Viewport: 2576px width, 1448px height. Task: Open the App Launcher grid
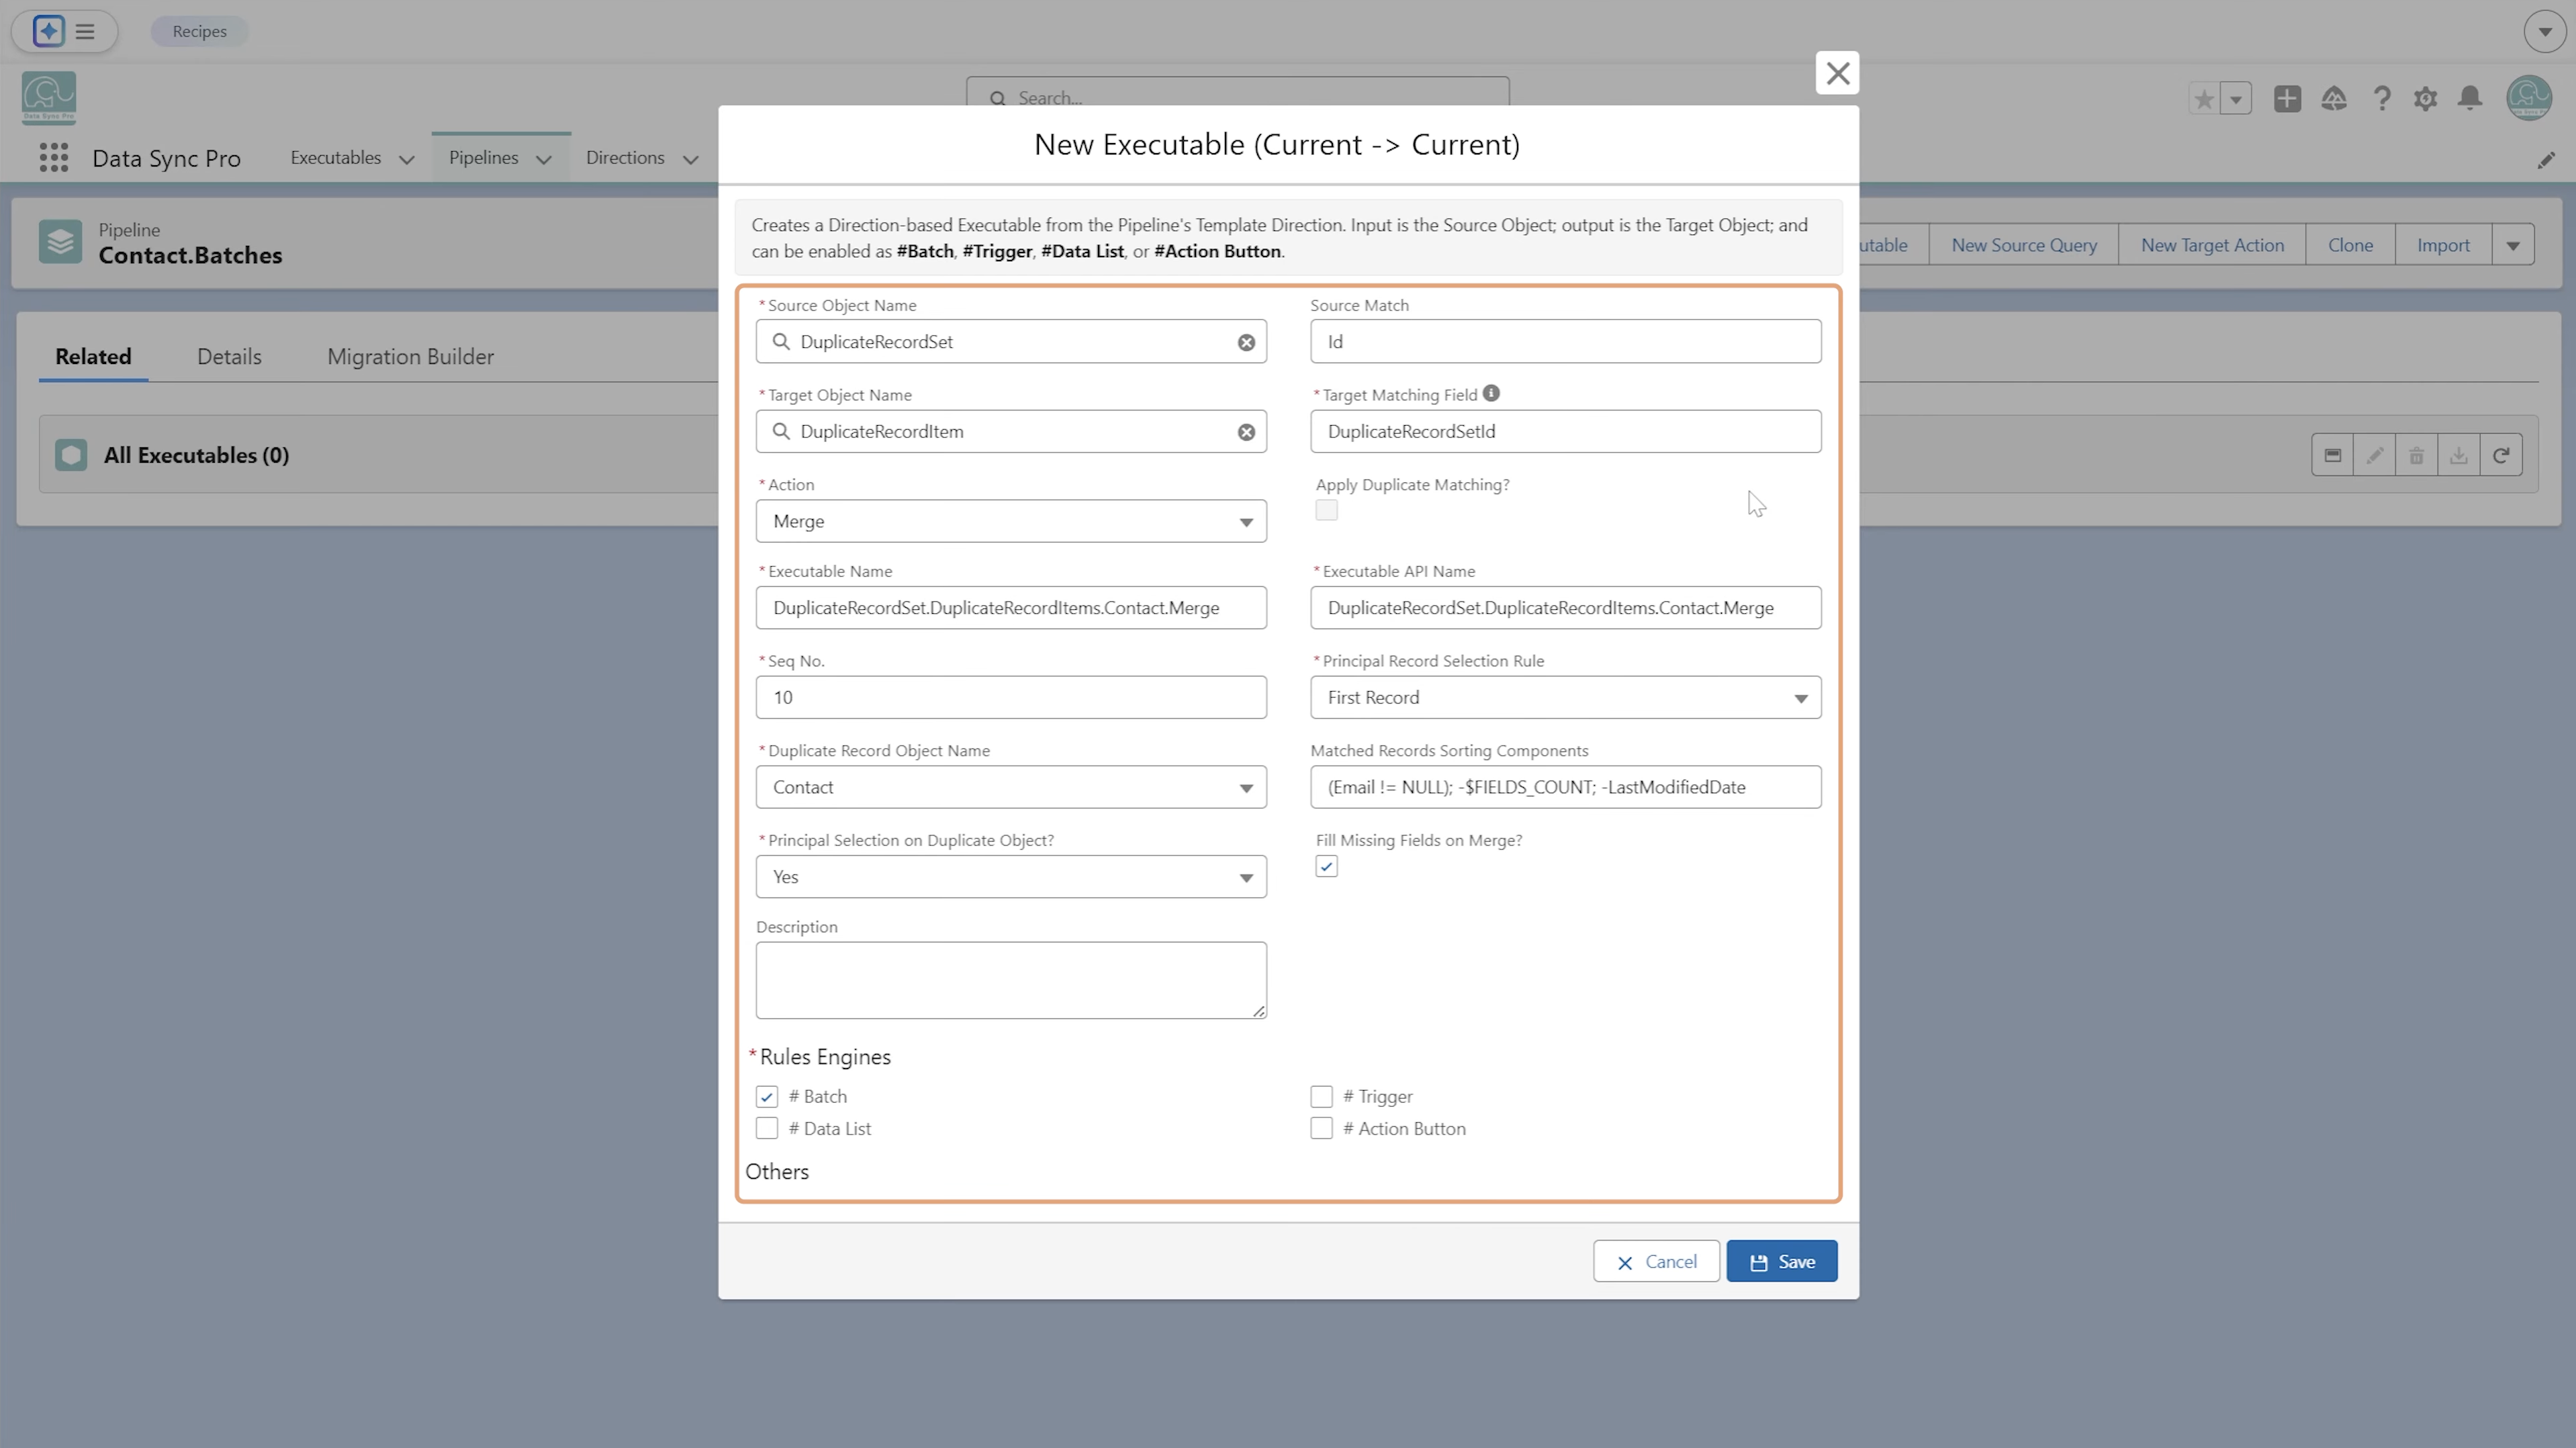54,158
